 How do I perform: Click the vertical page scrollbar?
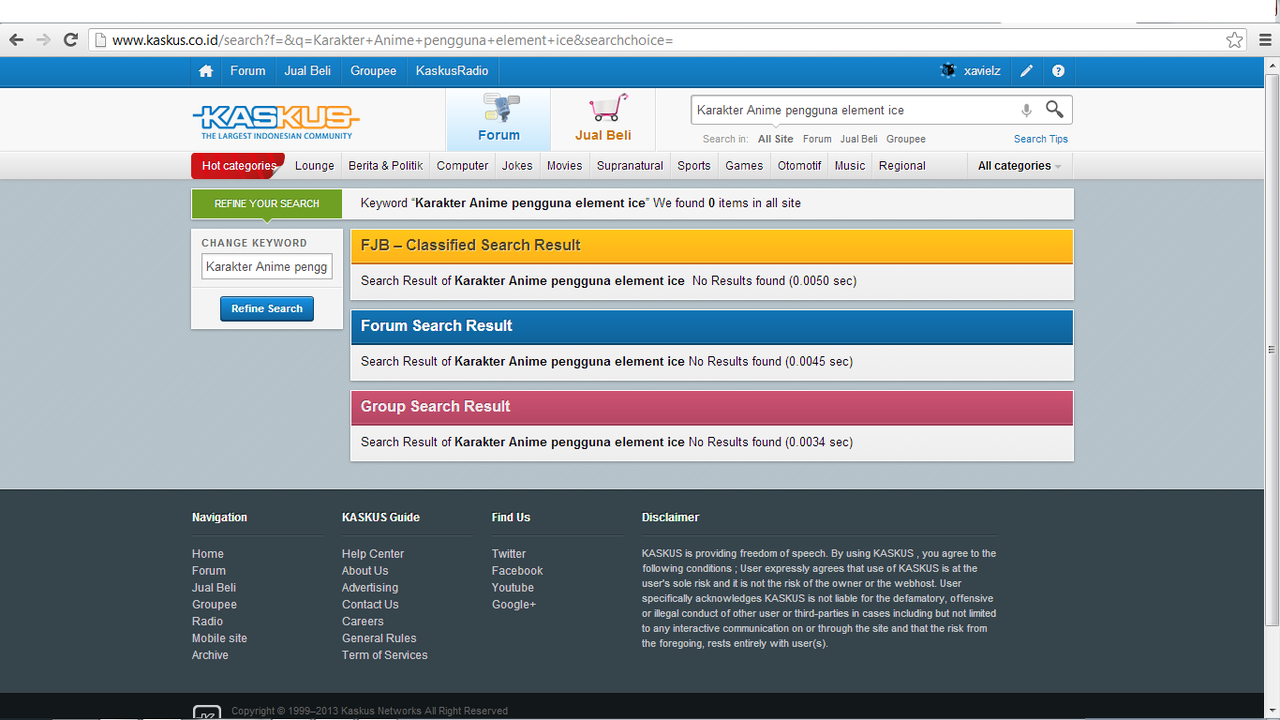pyautogui.click(x=1271, y=350)
